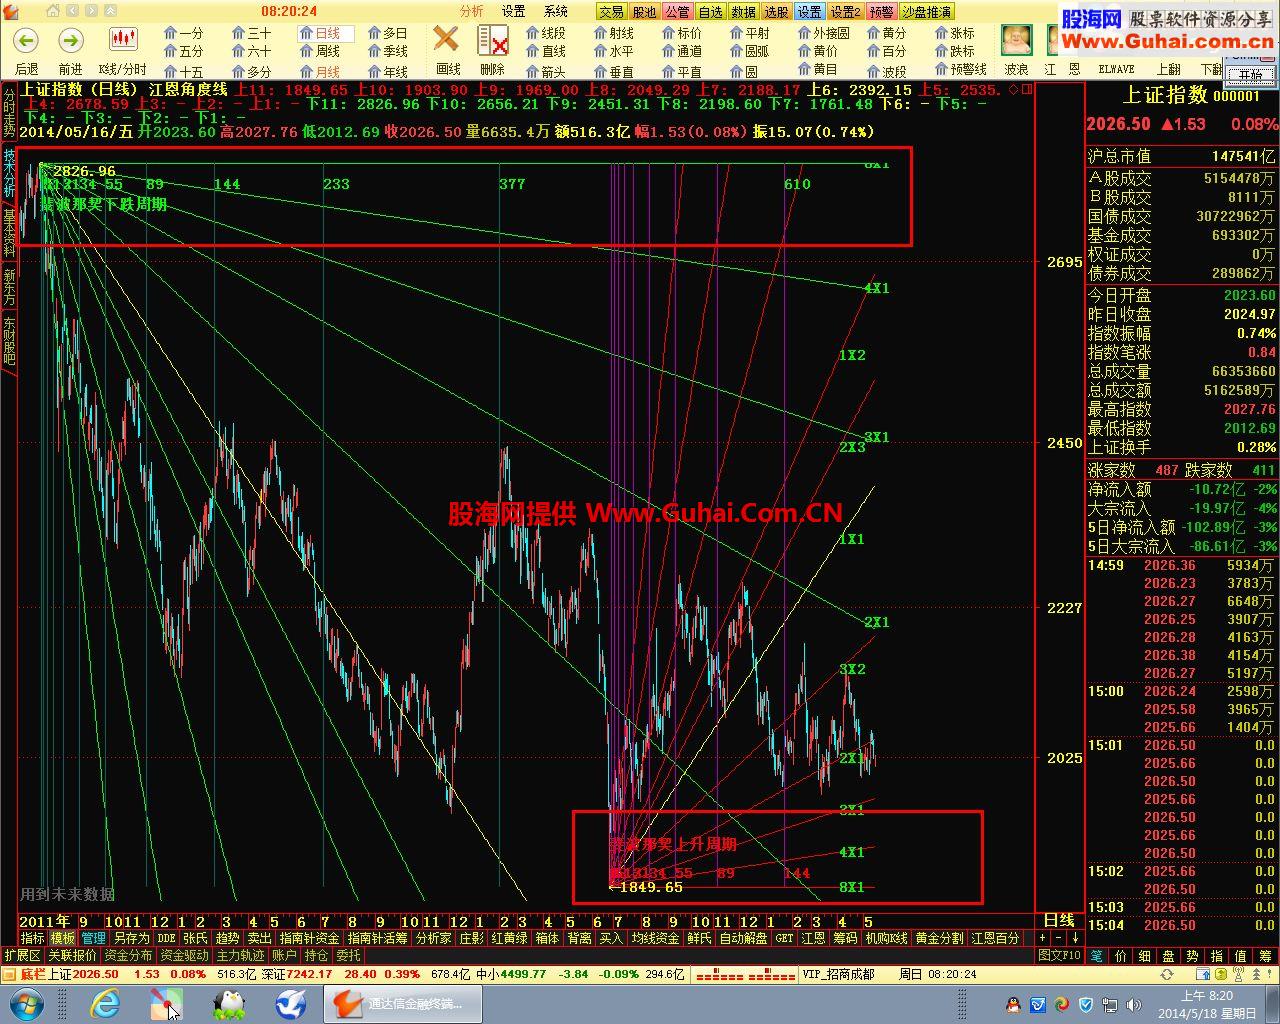Viewport: 1280px width, 1024px height.
Task: Select 月线 monthly period
Action: pyautogui.click(x=320, y=71)
